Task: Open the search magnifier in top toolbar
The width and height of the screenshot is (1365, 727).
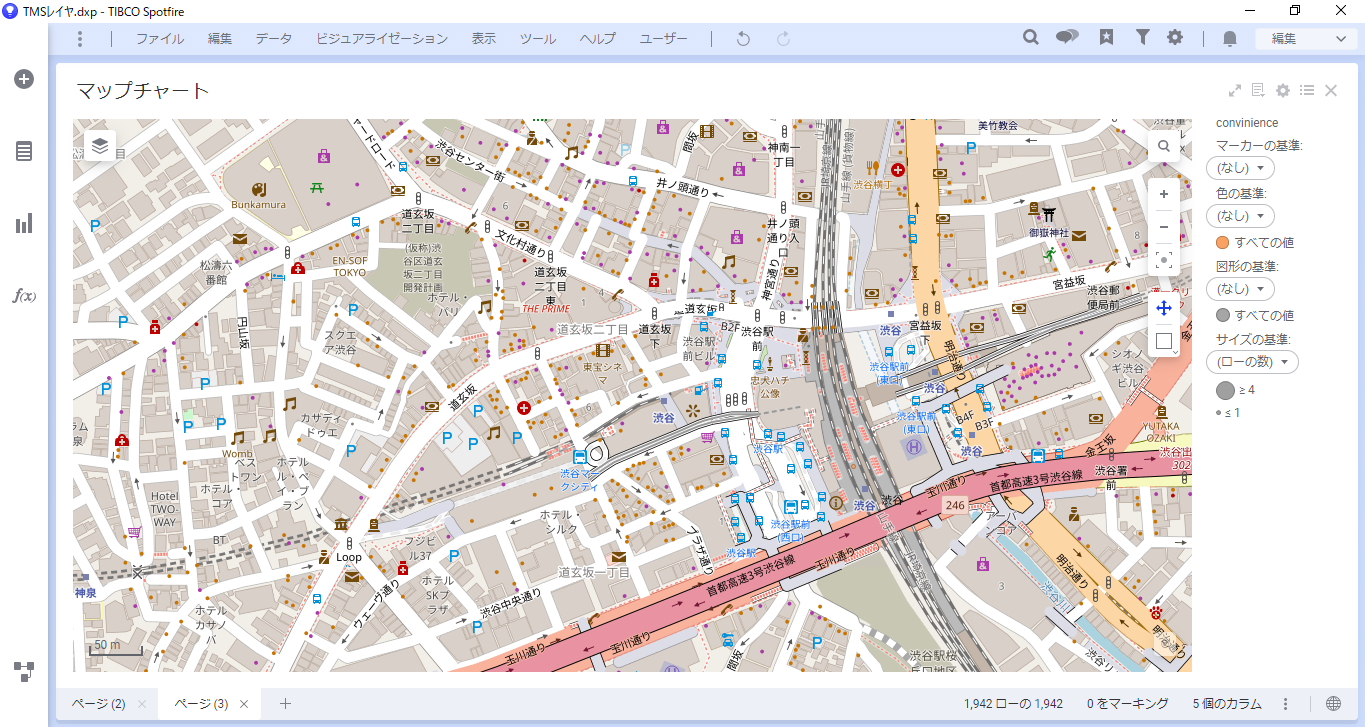Action: pyautogui.click(x=1031, y=37)
